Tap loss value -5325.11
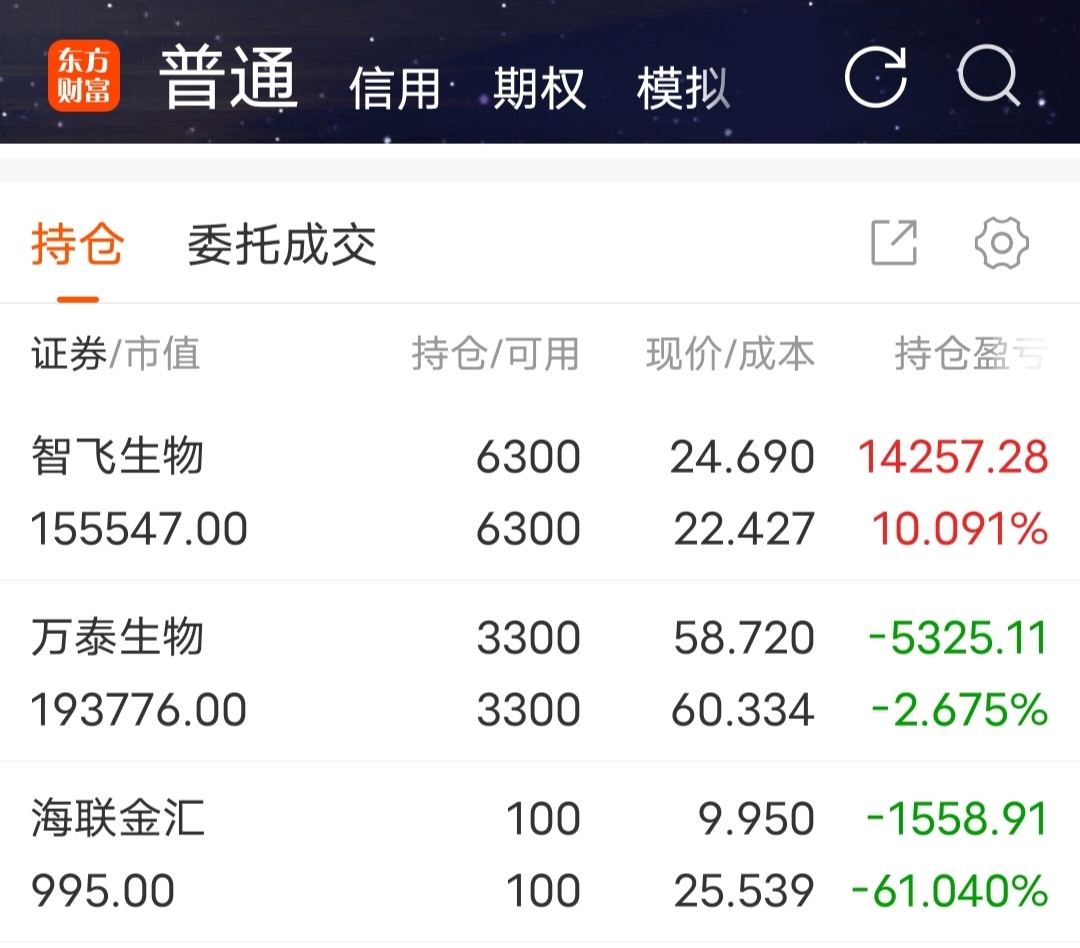 [958, 638]
